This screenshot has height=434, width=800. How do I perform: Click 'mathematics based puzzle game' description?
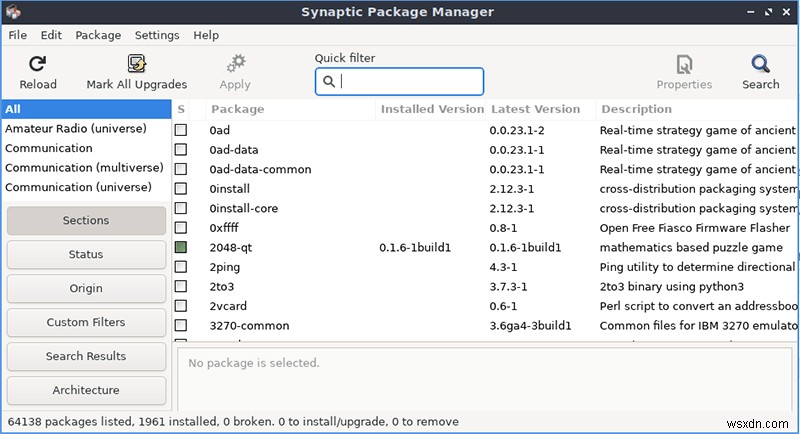pos(691,248)
